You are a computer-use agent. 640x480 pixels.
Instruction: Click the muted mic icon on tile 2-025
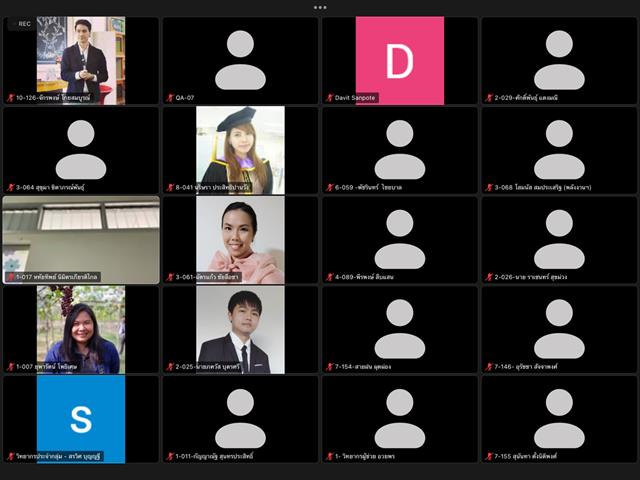coord(170,367)
